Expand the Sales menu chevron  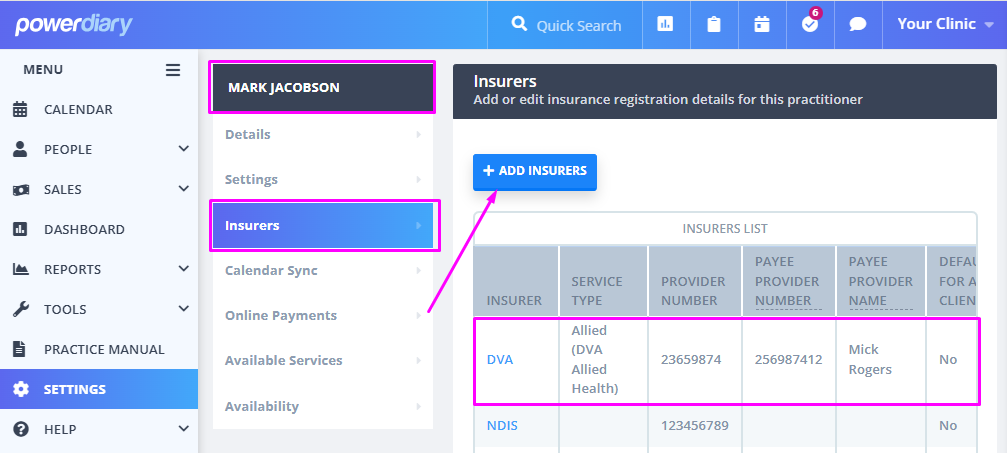[183, 189]
